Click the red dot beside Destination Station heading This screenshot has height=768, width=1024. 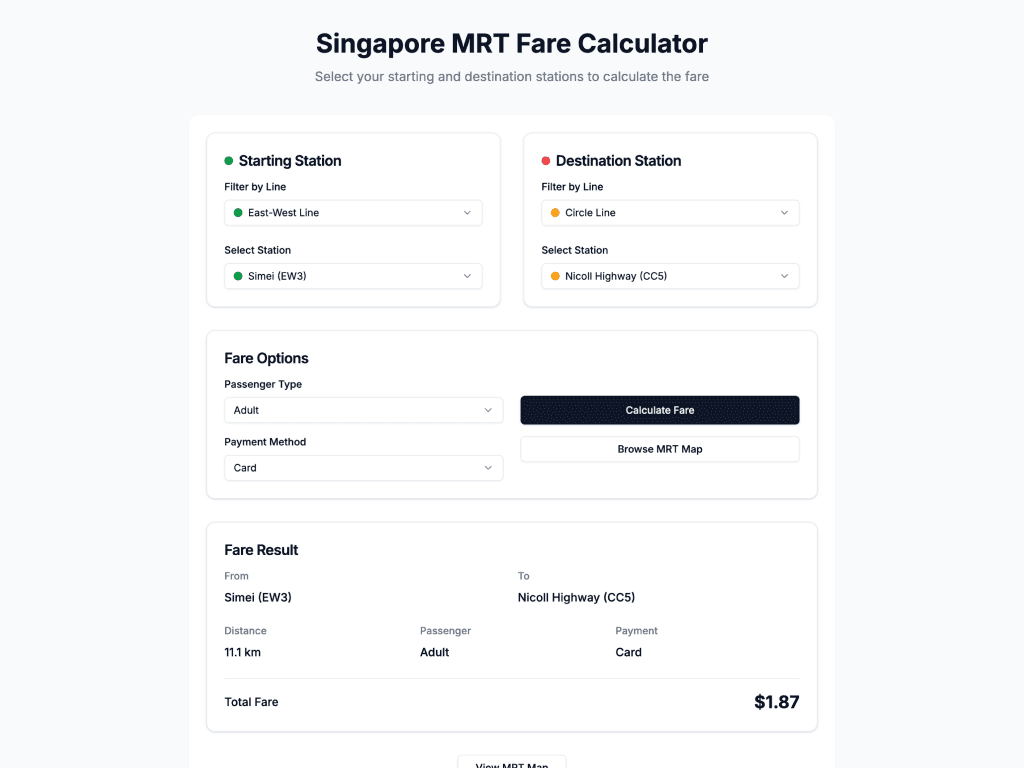546,161
